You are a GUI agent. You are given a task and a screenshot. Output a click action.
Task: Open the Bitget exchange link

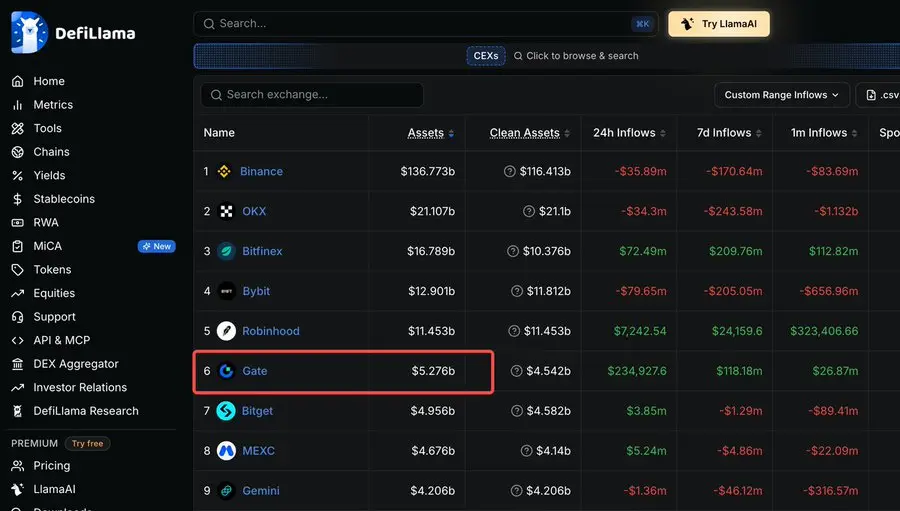(258, 411)
